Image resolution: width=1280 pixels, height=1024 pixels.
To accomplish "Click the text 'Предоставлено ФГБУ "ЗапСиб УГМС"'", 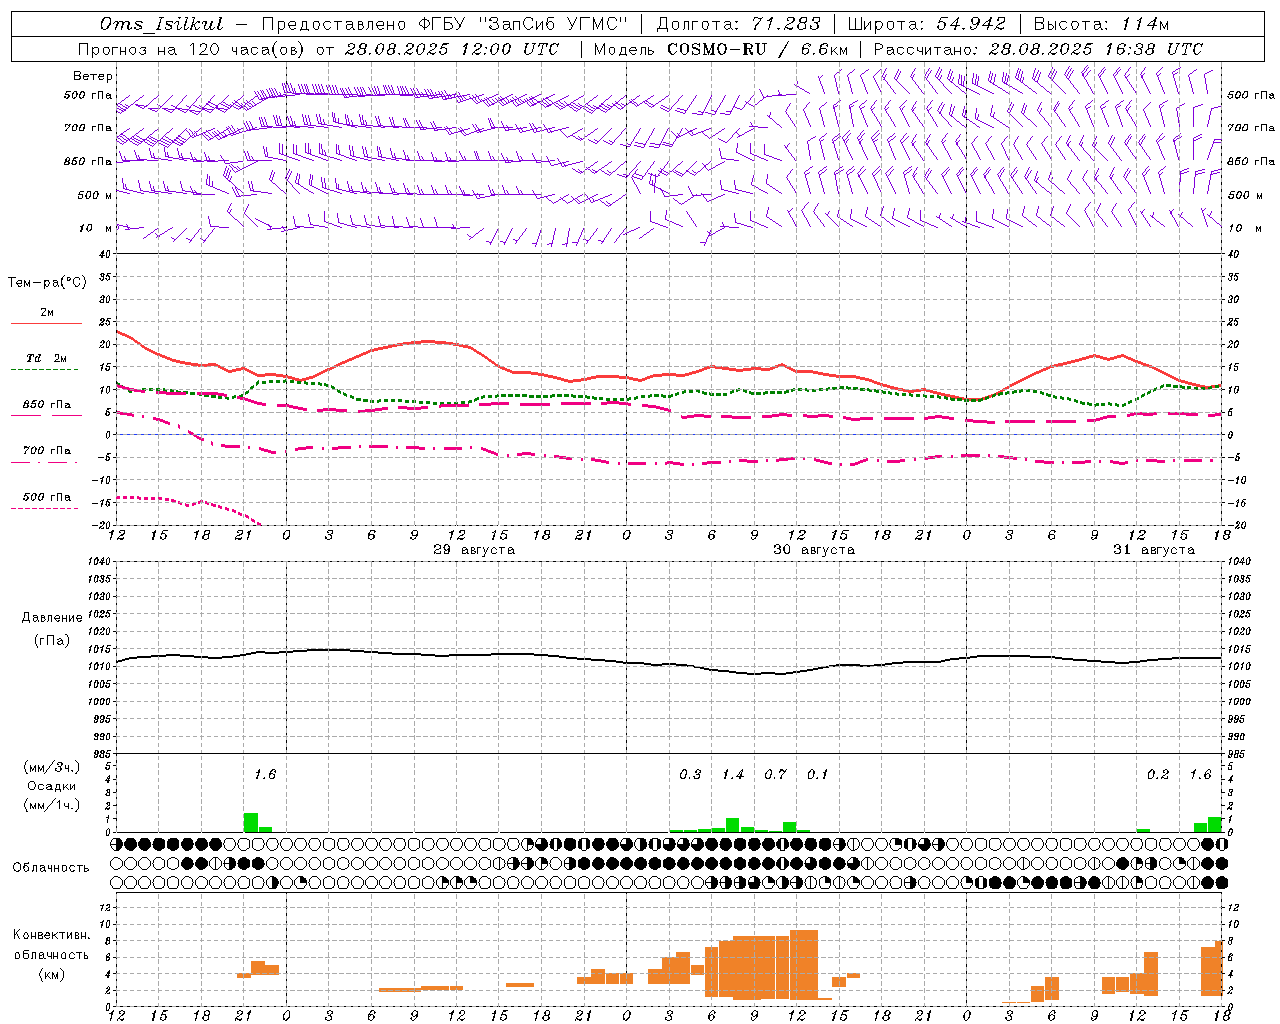I will 444,24.
